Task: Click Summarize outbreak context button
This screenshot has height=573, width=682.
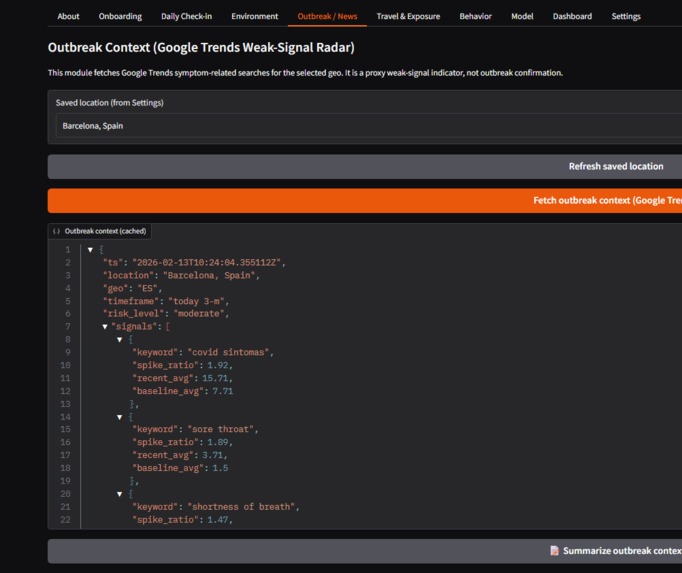Action: coord(364,551)
